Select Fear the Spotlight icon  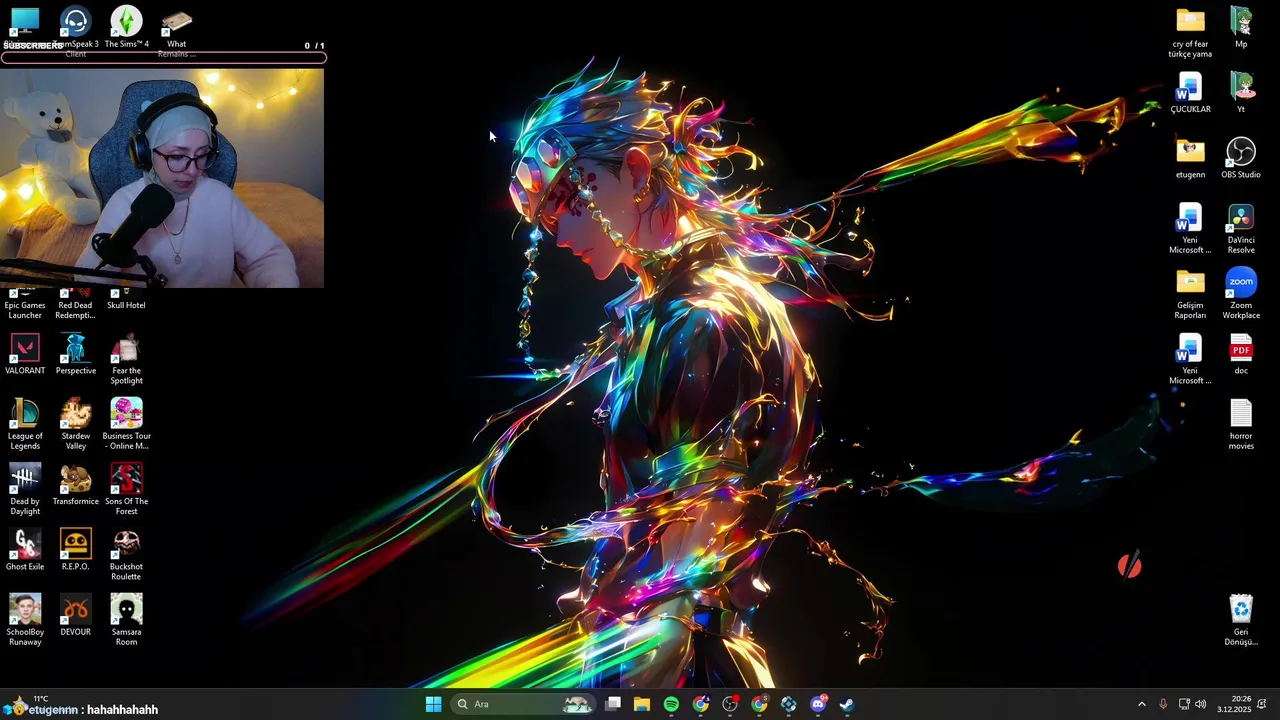pyautogui.click(x=126, y=349)
